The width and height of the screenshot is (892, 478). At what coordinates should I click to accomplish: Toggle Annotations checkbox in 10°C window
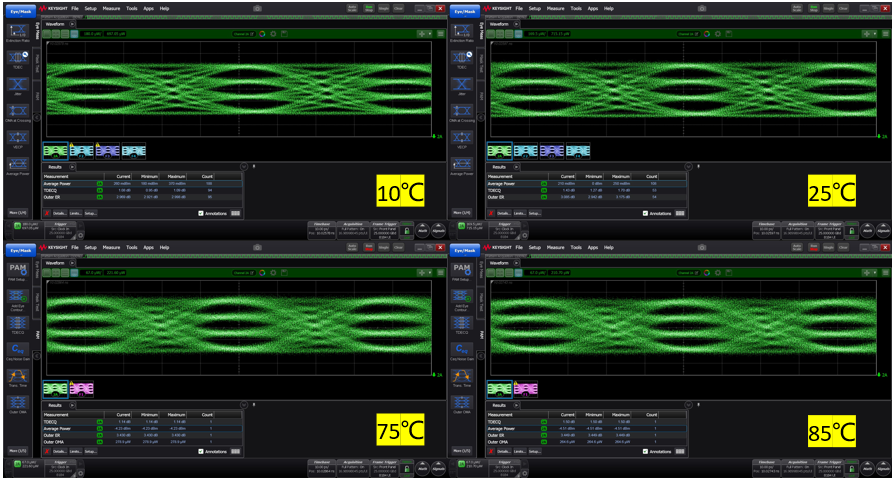pyautogui.click(x=201, y=213)
